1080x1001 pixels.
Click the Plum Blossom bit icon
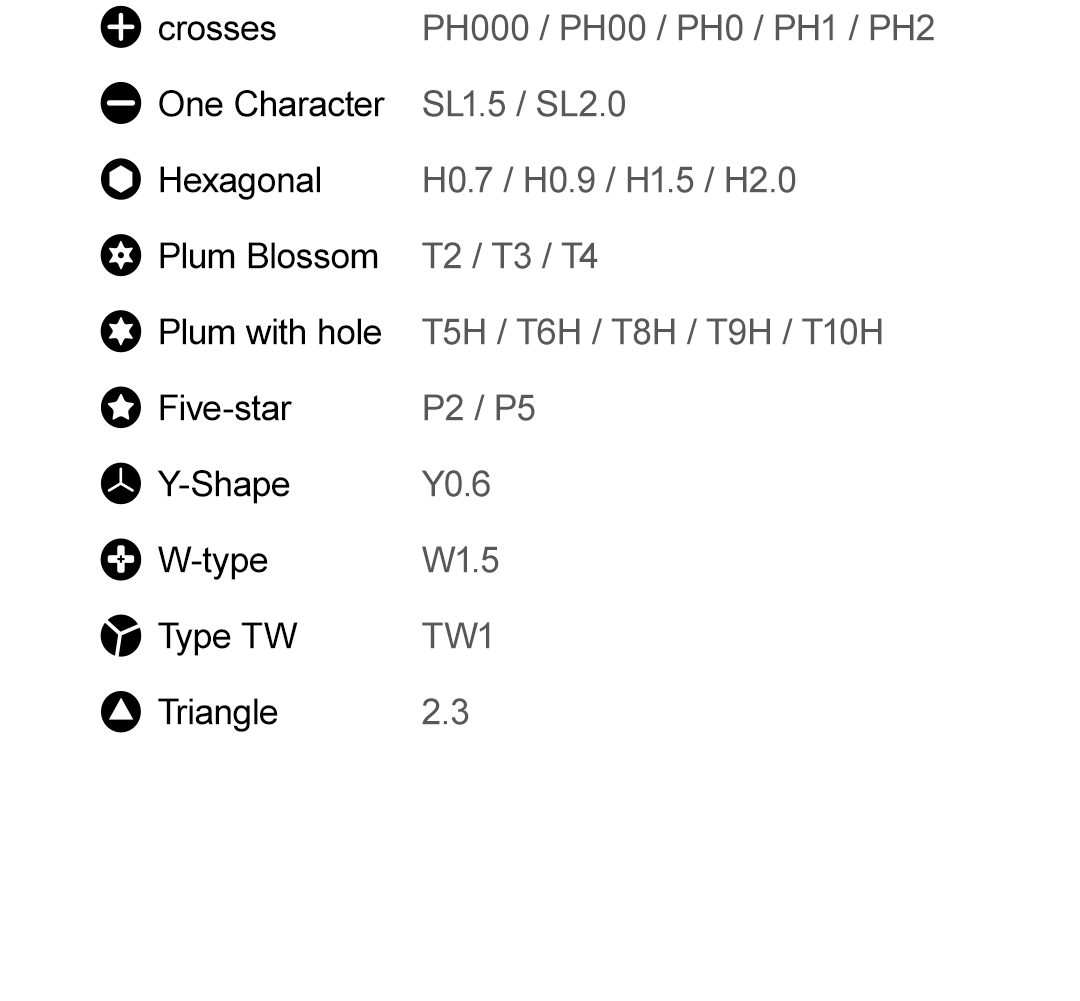121,256
